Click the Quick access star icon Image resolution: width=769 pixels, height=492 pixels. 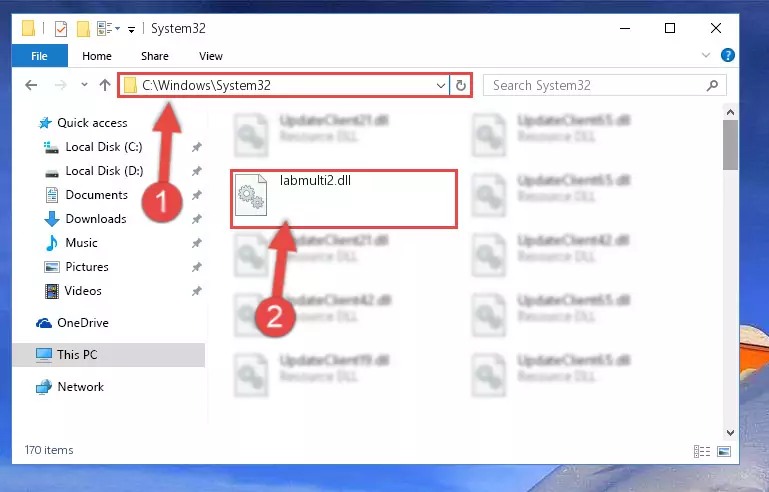(45, 123)
